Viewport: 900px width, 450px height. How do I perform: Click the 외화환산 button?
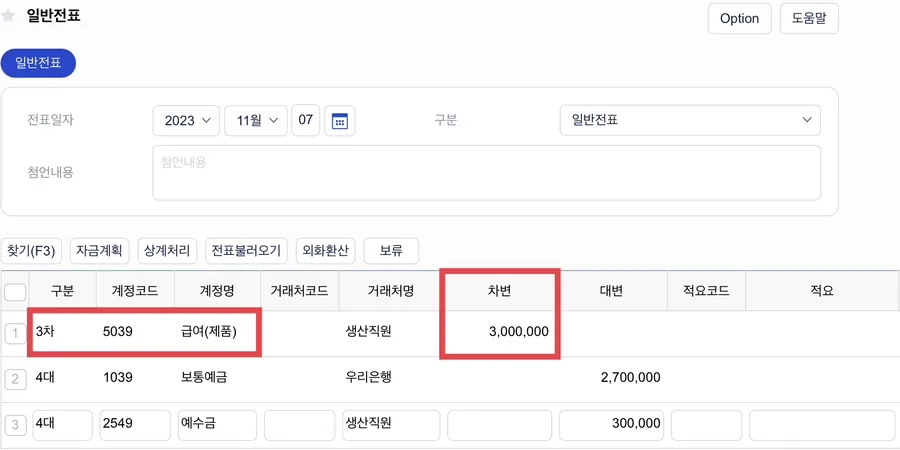[x=325, y=251]
